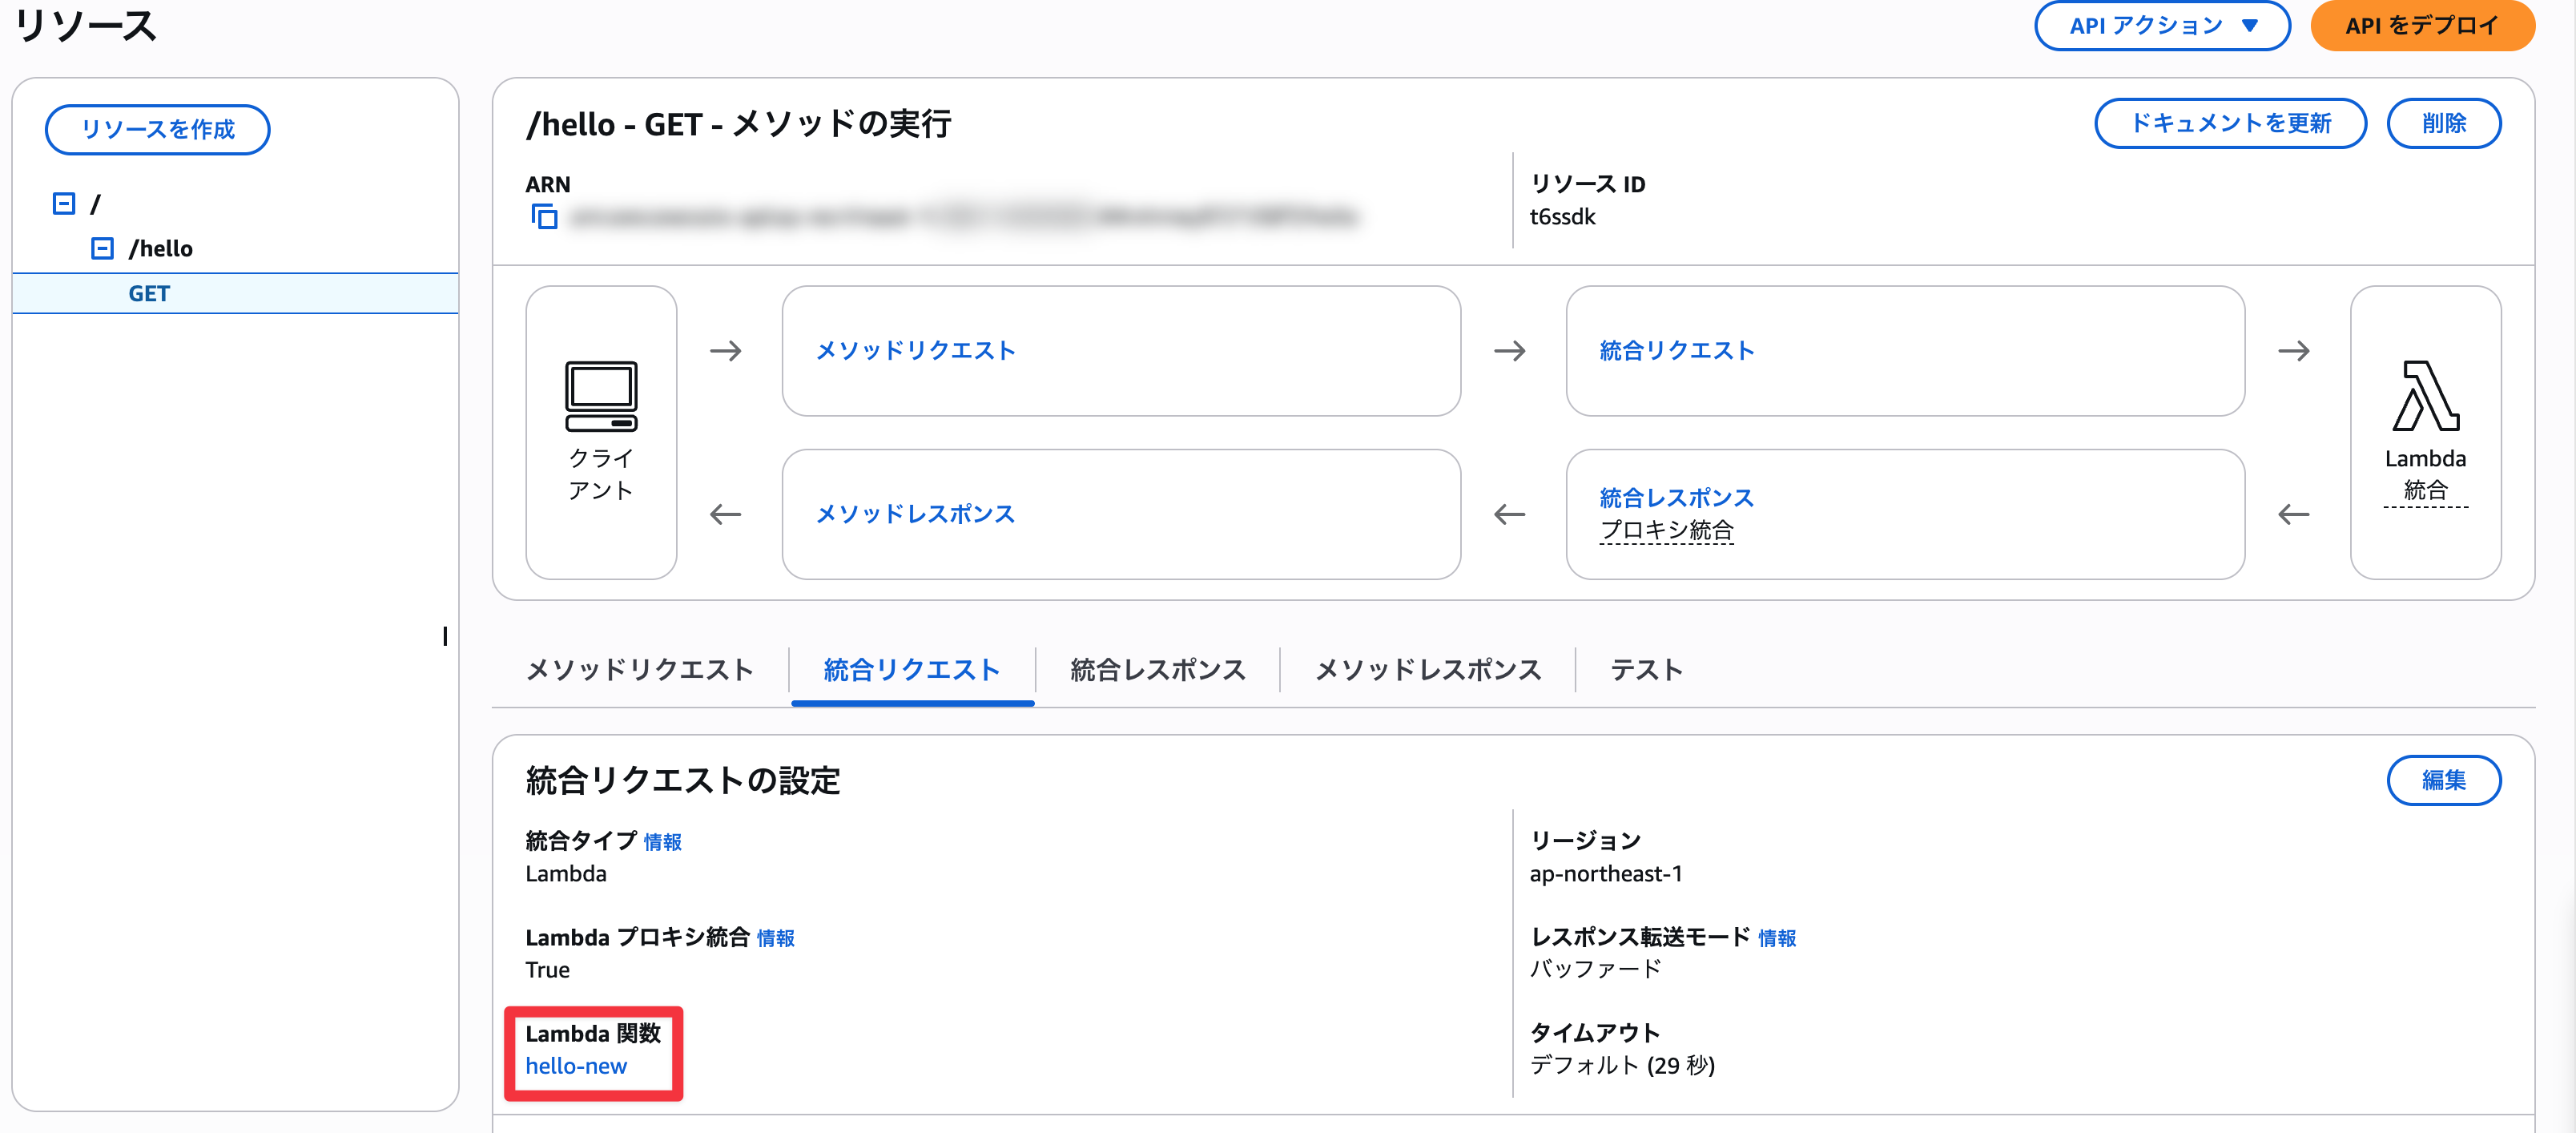Click the client computer icon
This screenshot has height=1133, width=2576.
[601, 396]
